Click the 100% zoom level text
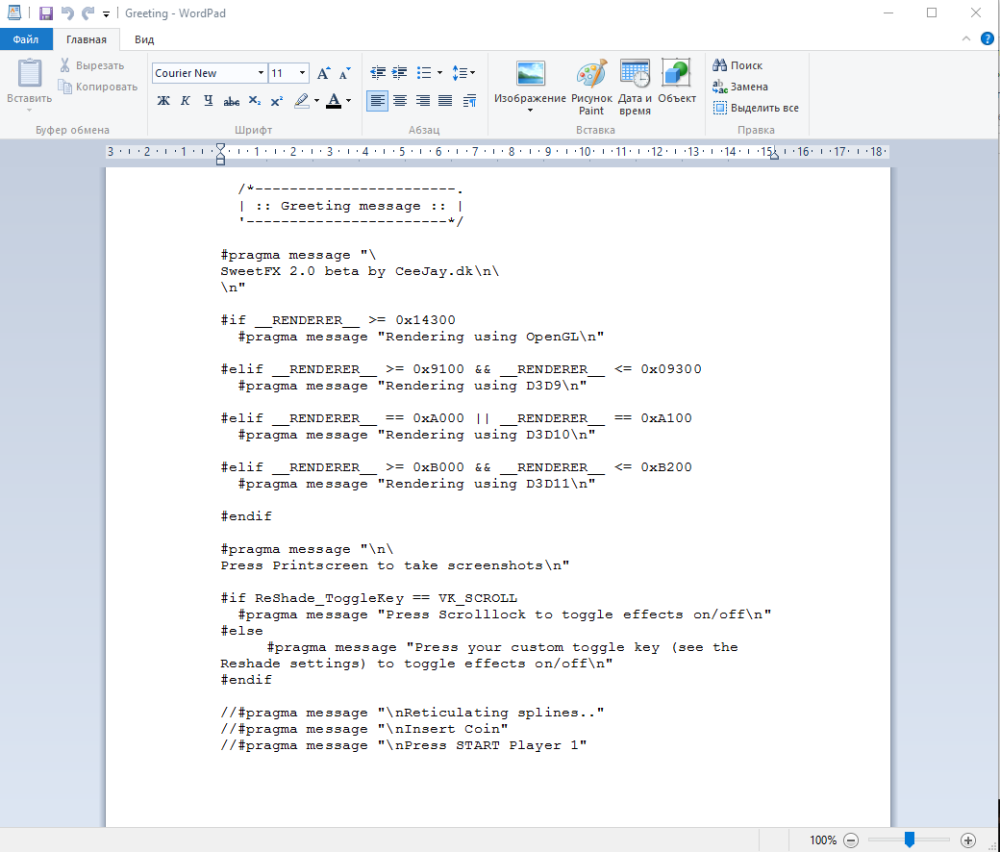 [x=823, y=841]
